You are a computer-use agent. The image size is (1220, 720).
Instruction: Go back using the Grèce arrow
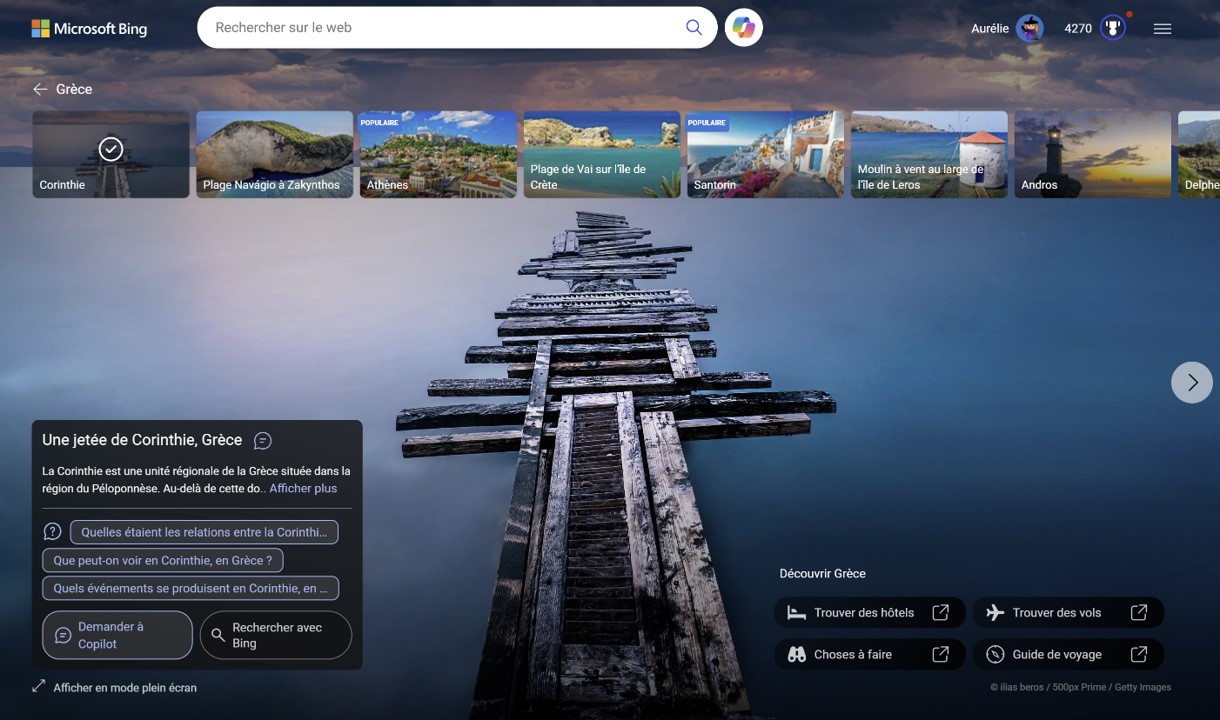(x=40, y=89)
